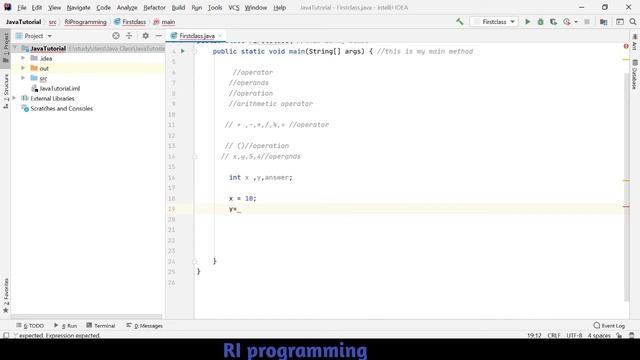
Task: Click the CRLF line separator in status bar
Action: point(554,336)
